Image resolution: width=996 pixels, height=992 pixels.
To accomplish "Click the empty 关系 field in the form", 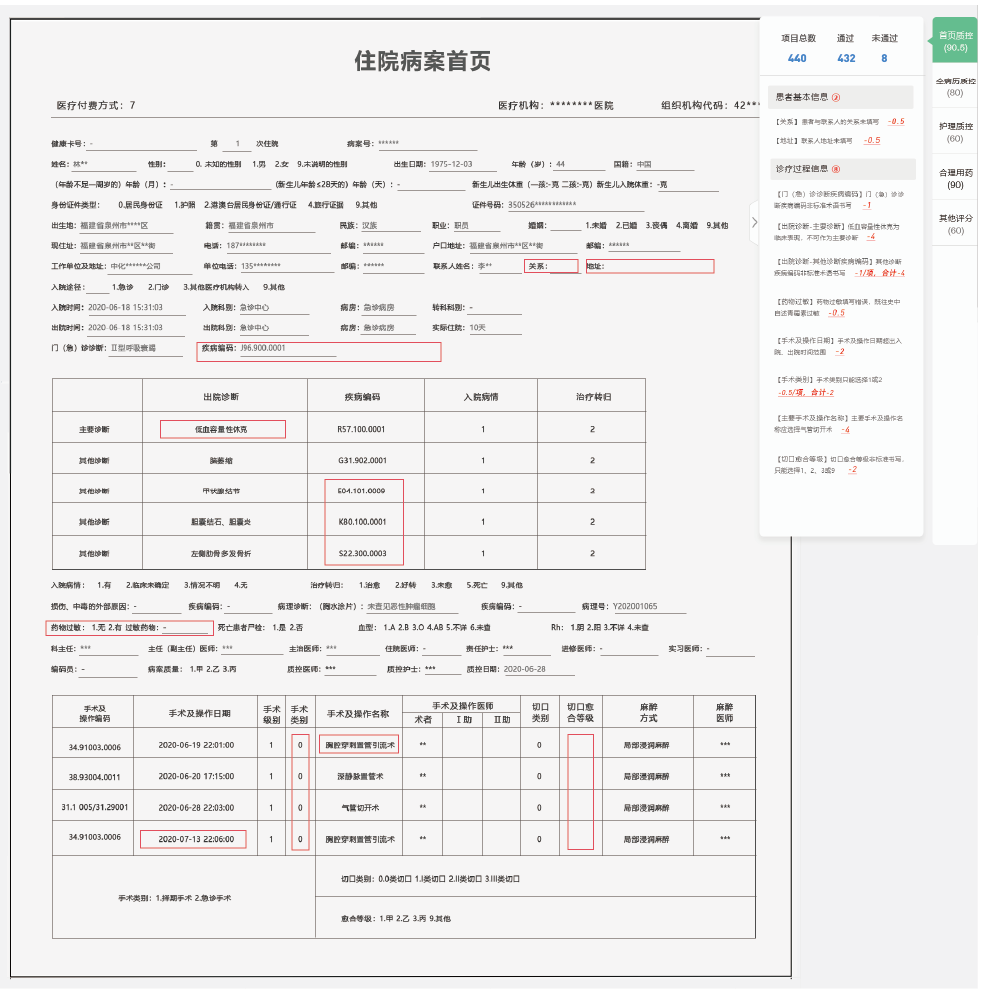I will [x=551, y=266].
